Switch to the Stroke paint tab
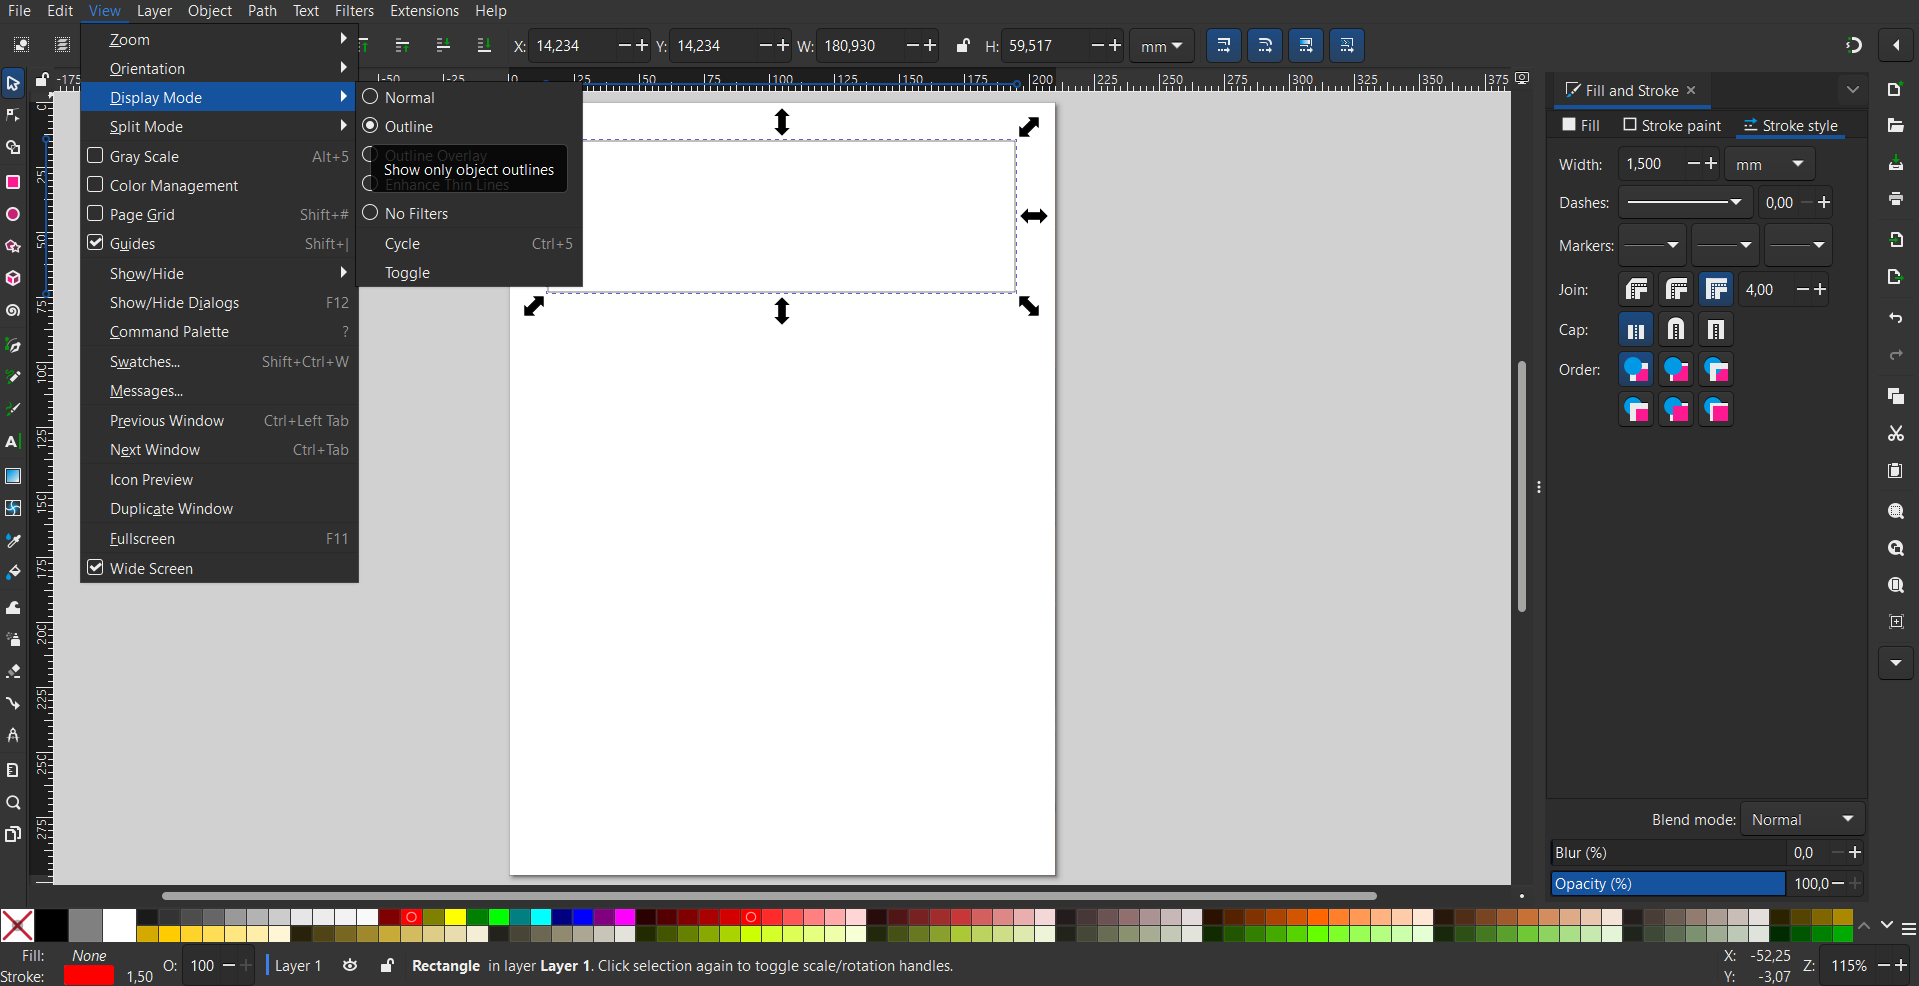This screenshot has width=1919, height=986. [1672, 126]
